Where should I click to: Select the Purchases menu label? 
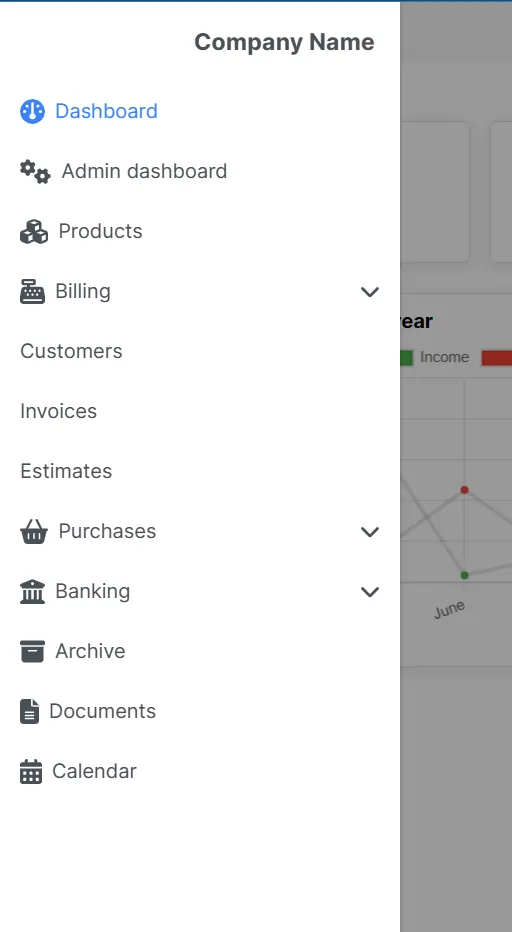107,531
